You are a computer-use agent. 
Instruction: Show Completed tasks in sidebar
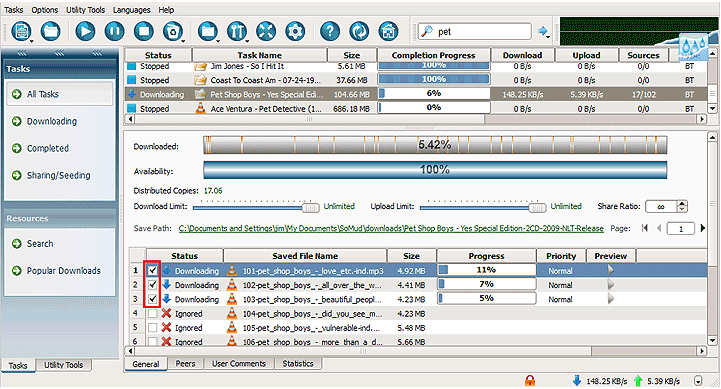point(47,149)
